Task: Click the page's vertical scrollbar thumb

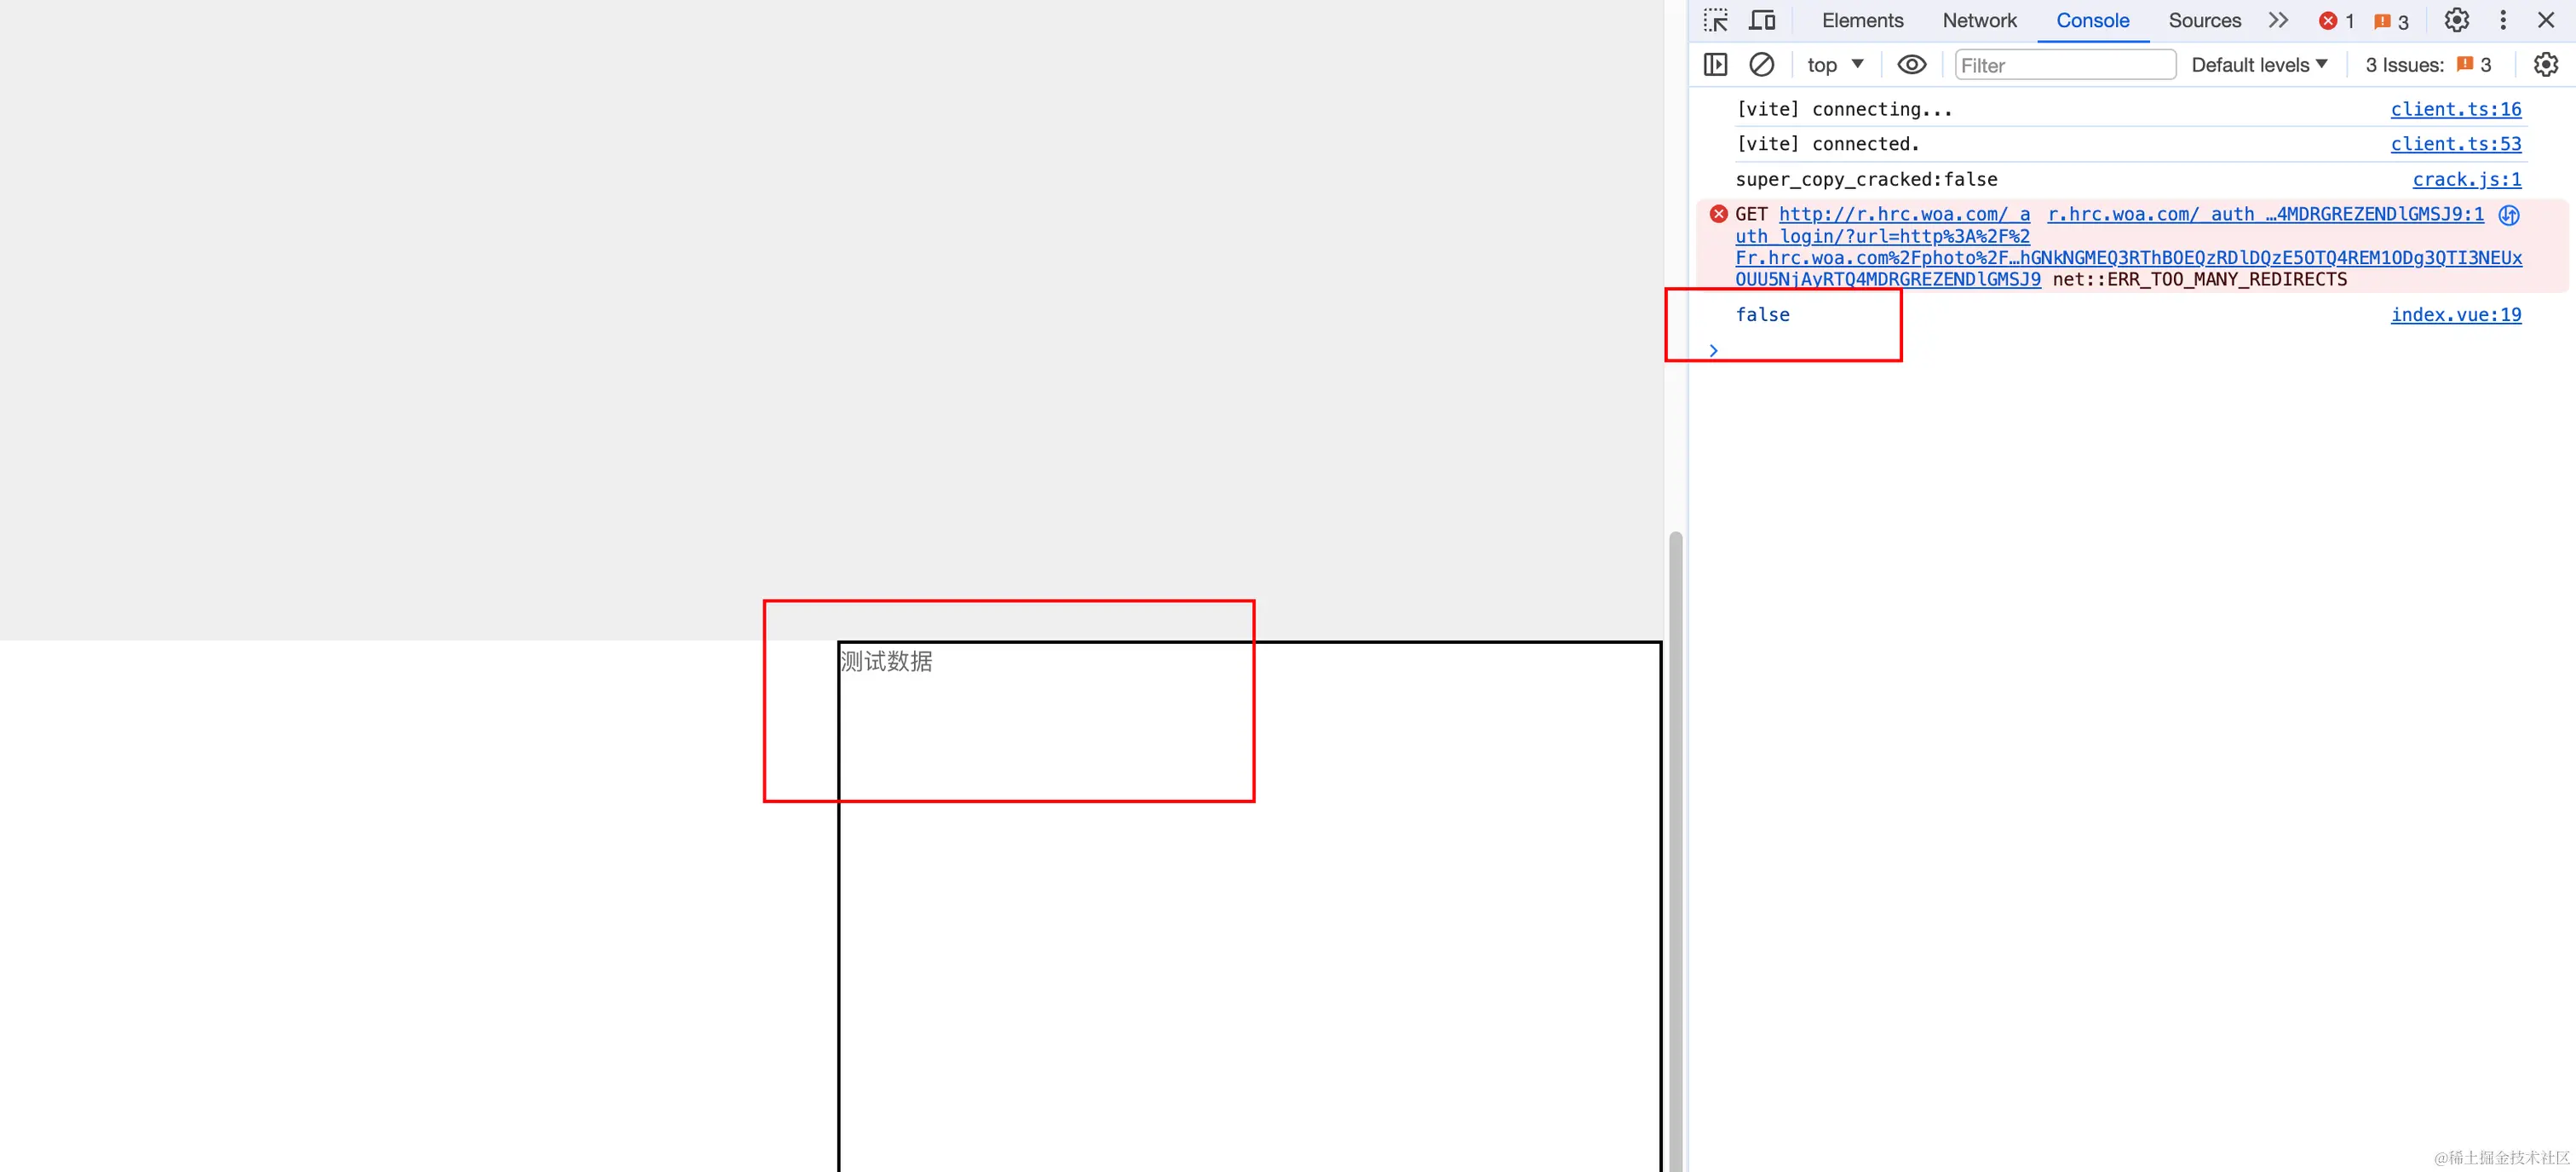Action: tap(1675, 850)
